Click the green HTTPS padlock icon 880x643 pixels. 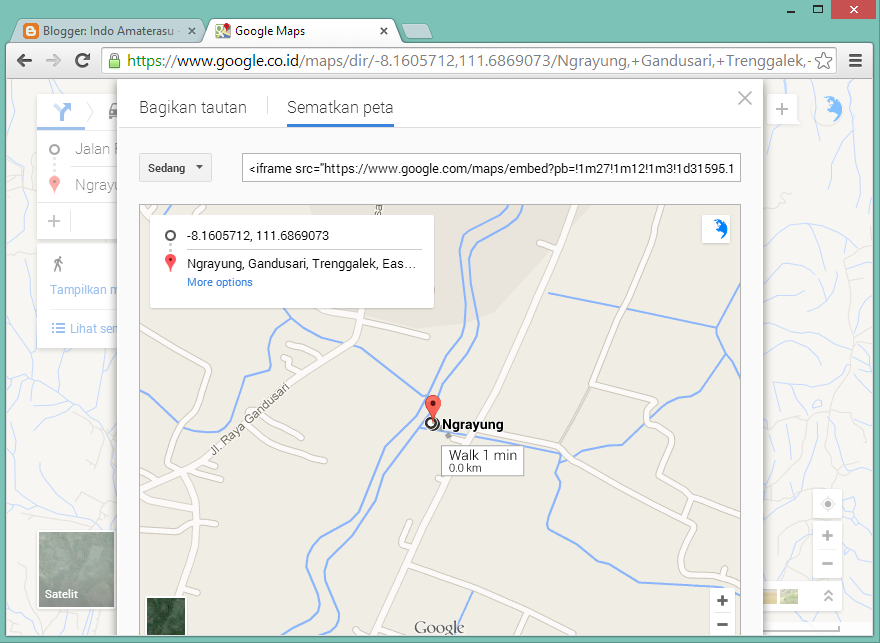114,61
